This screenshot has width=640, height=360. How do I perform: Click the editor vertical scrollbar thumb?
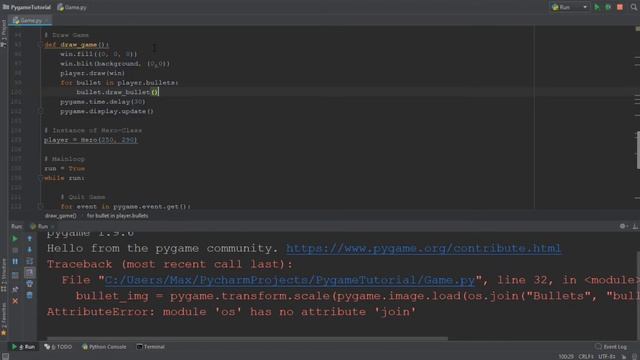click(638, 149)
